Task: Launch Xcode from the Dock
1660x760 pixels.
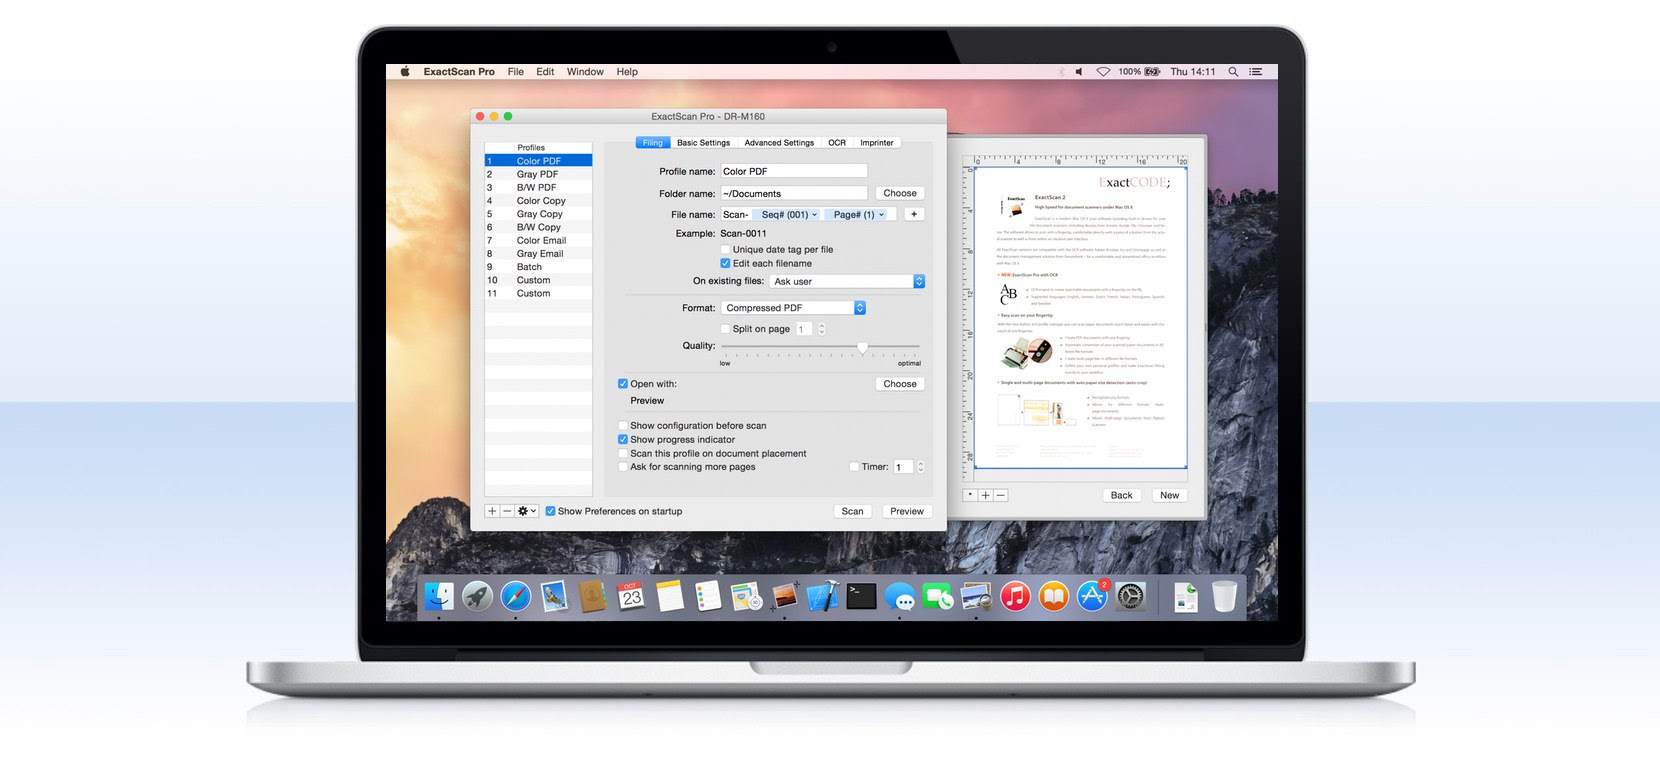Action: [823, 597]
